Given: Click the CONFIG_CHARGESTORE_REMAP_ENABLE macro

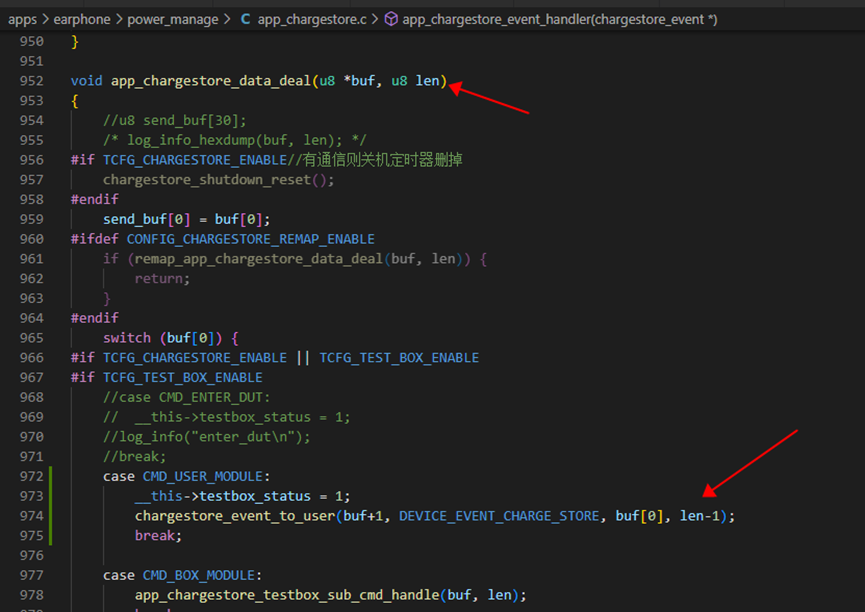Looking at the screenshot, I should 250,239.
